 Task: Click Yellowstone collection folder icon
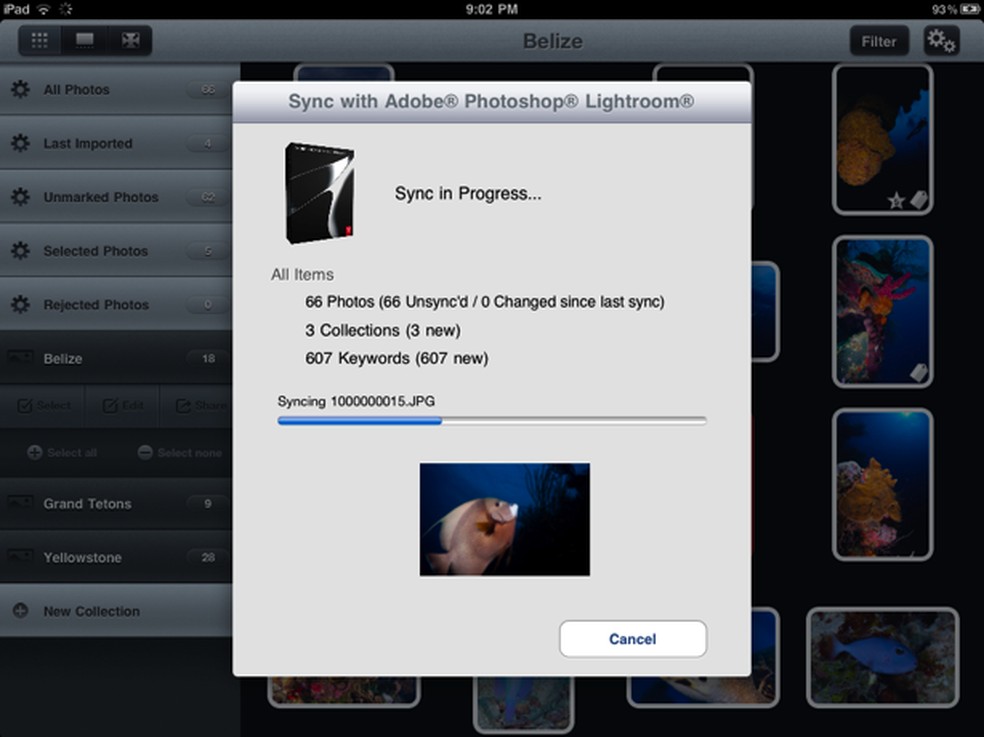(x=20, y=556)
